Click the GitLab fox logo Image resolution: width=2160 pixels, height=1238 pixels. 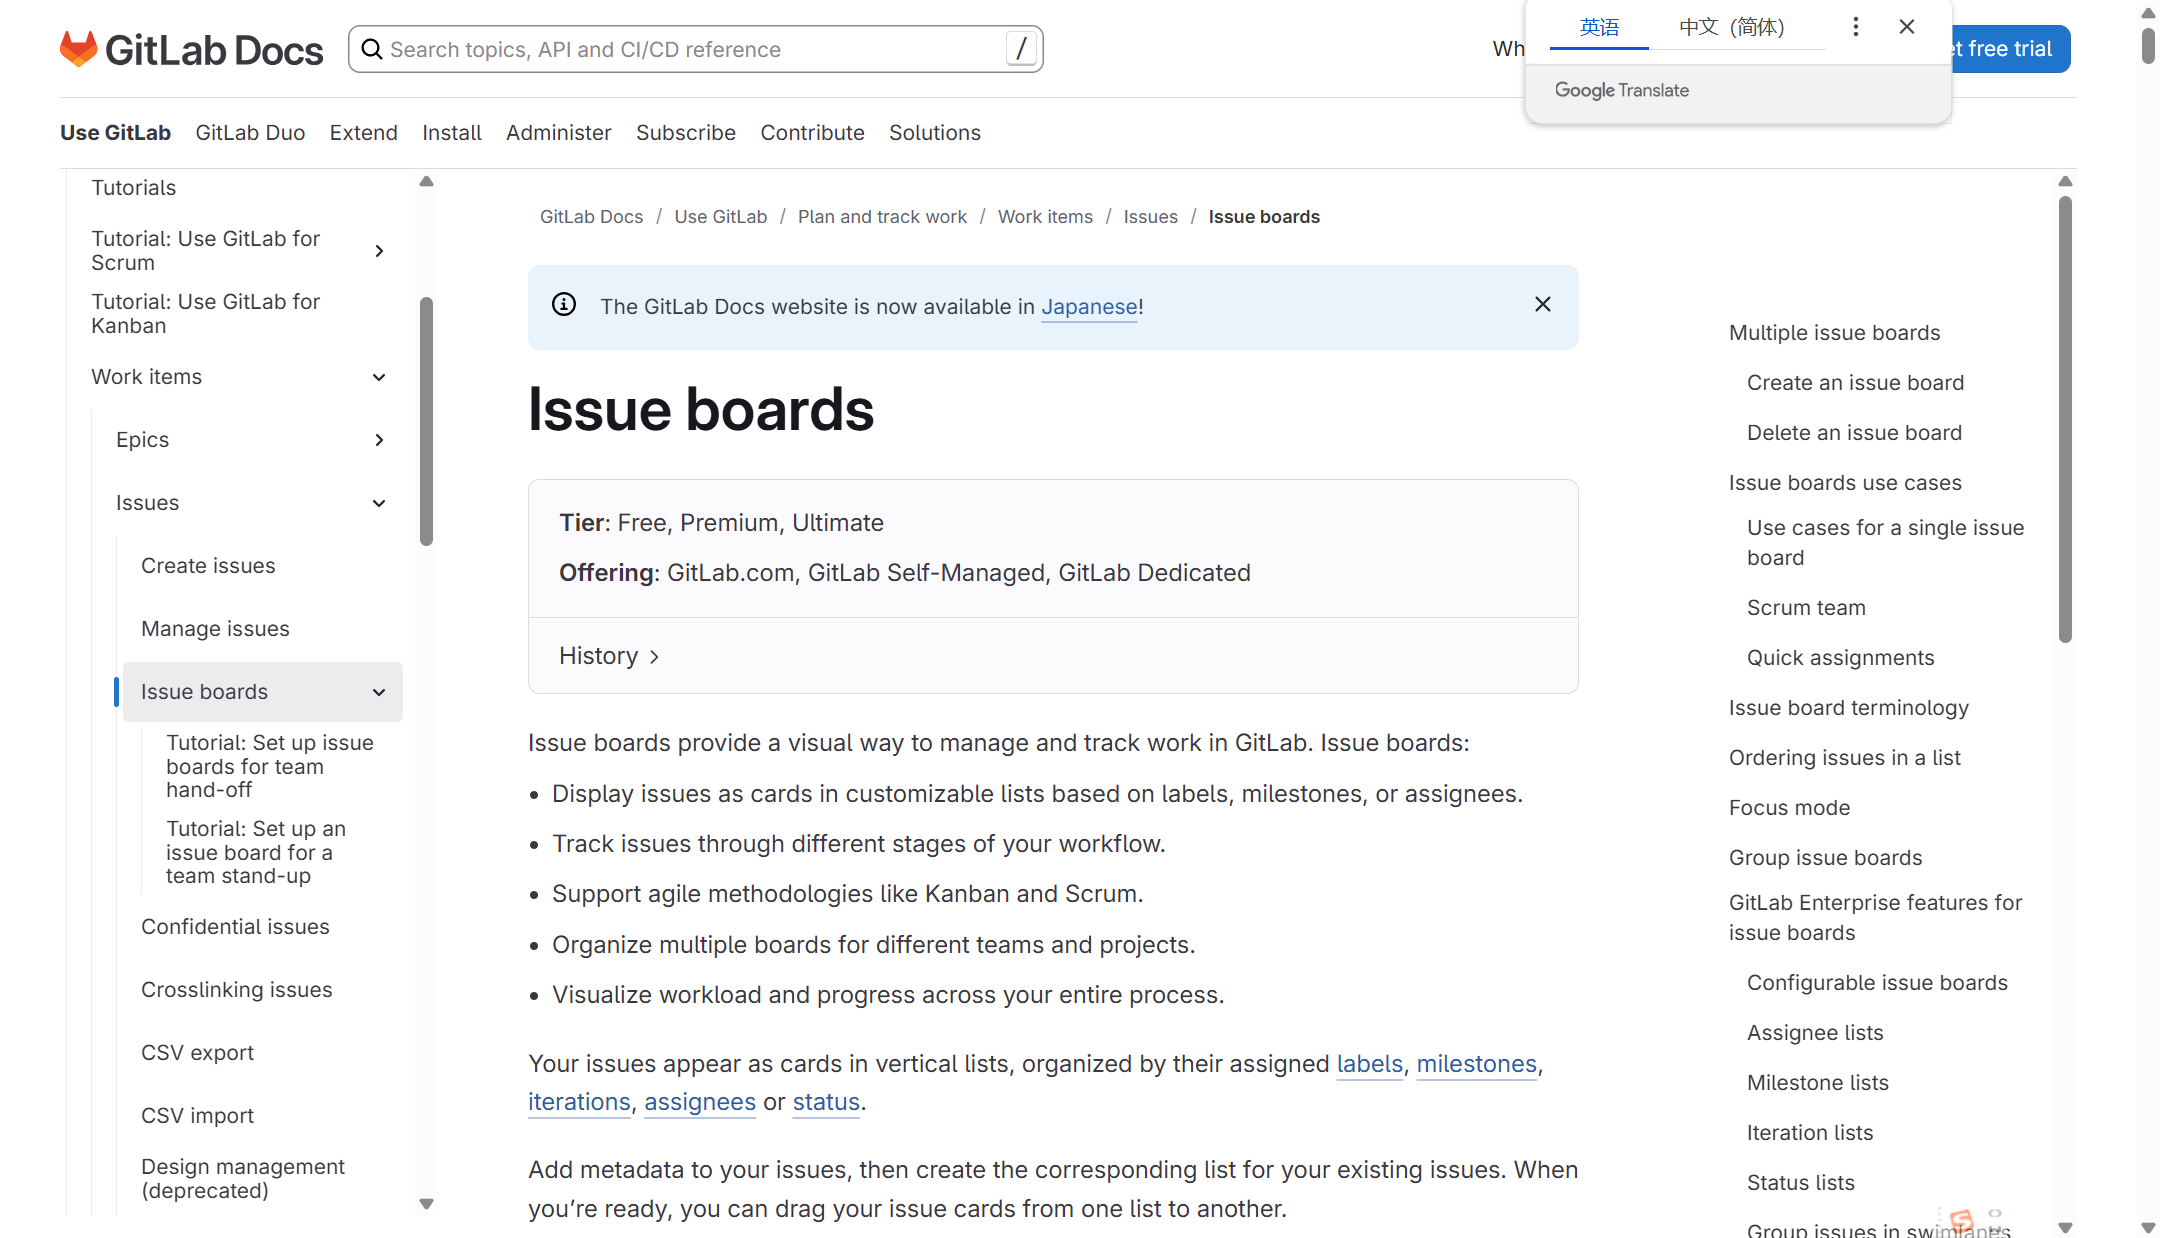(x=78, y=49)
